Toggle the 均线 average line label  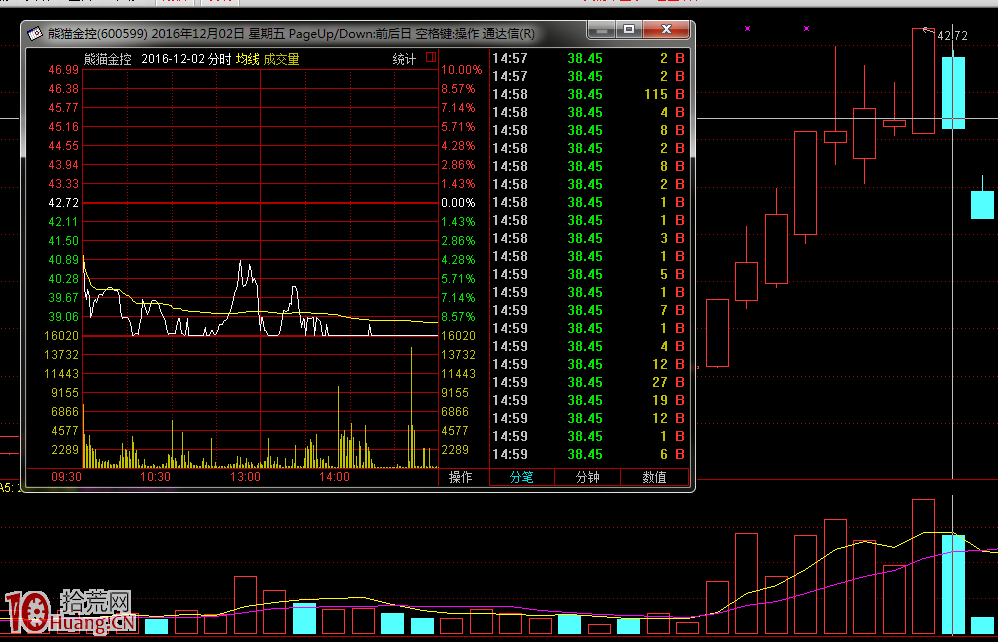coord(248,59)
